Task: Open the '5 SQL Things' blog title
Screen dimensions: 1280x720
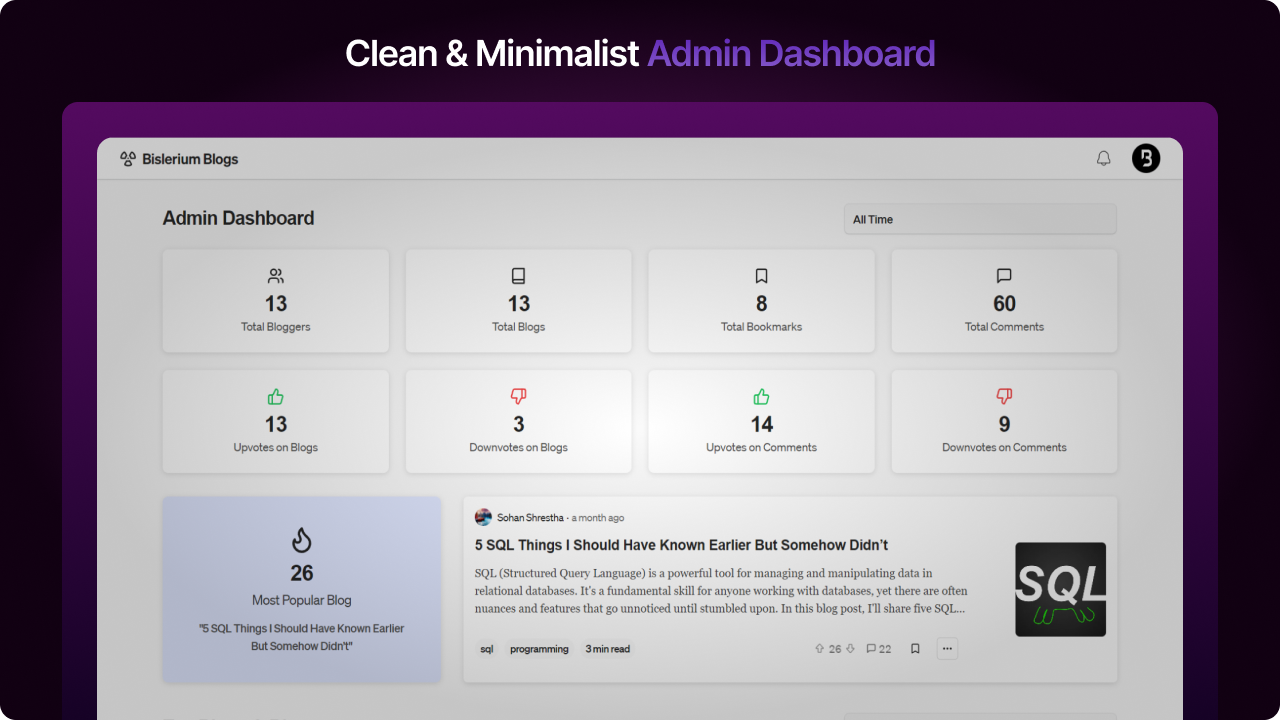Action: click(x=681, y=545)
